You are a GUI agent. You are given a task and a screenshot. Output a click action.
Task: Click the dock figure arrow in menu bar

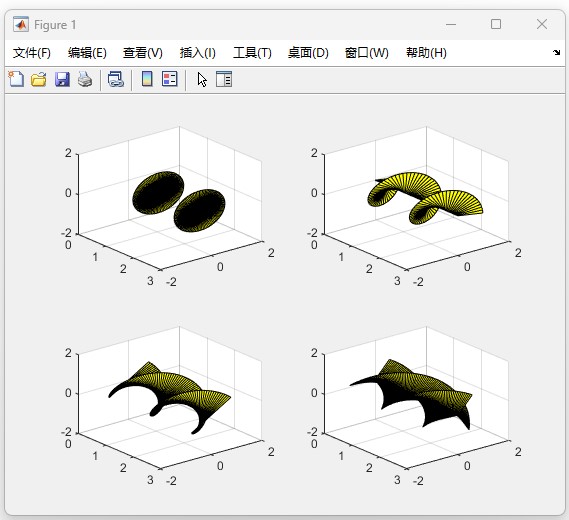pyautogui.click(x=556, y=53)
